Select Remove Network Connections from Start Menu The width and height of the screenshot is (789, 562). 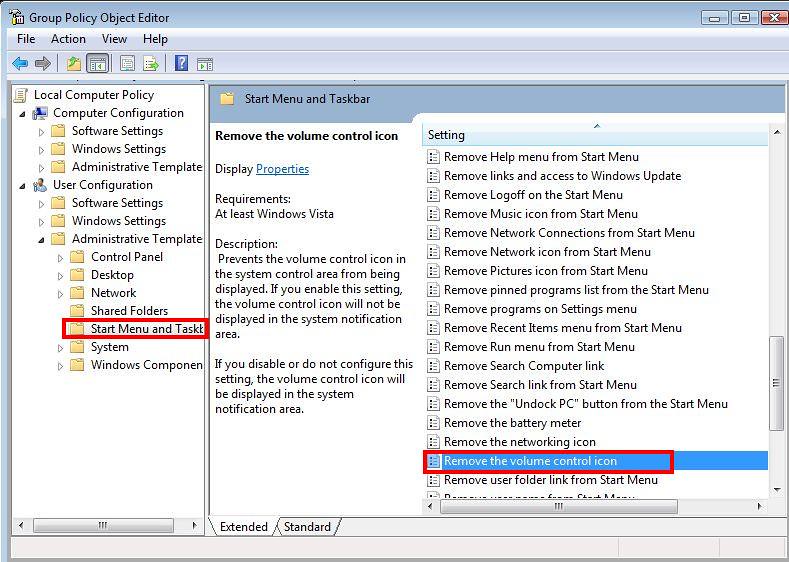(569, 233)
